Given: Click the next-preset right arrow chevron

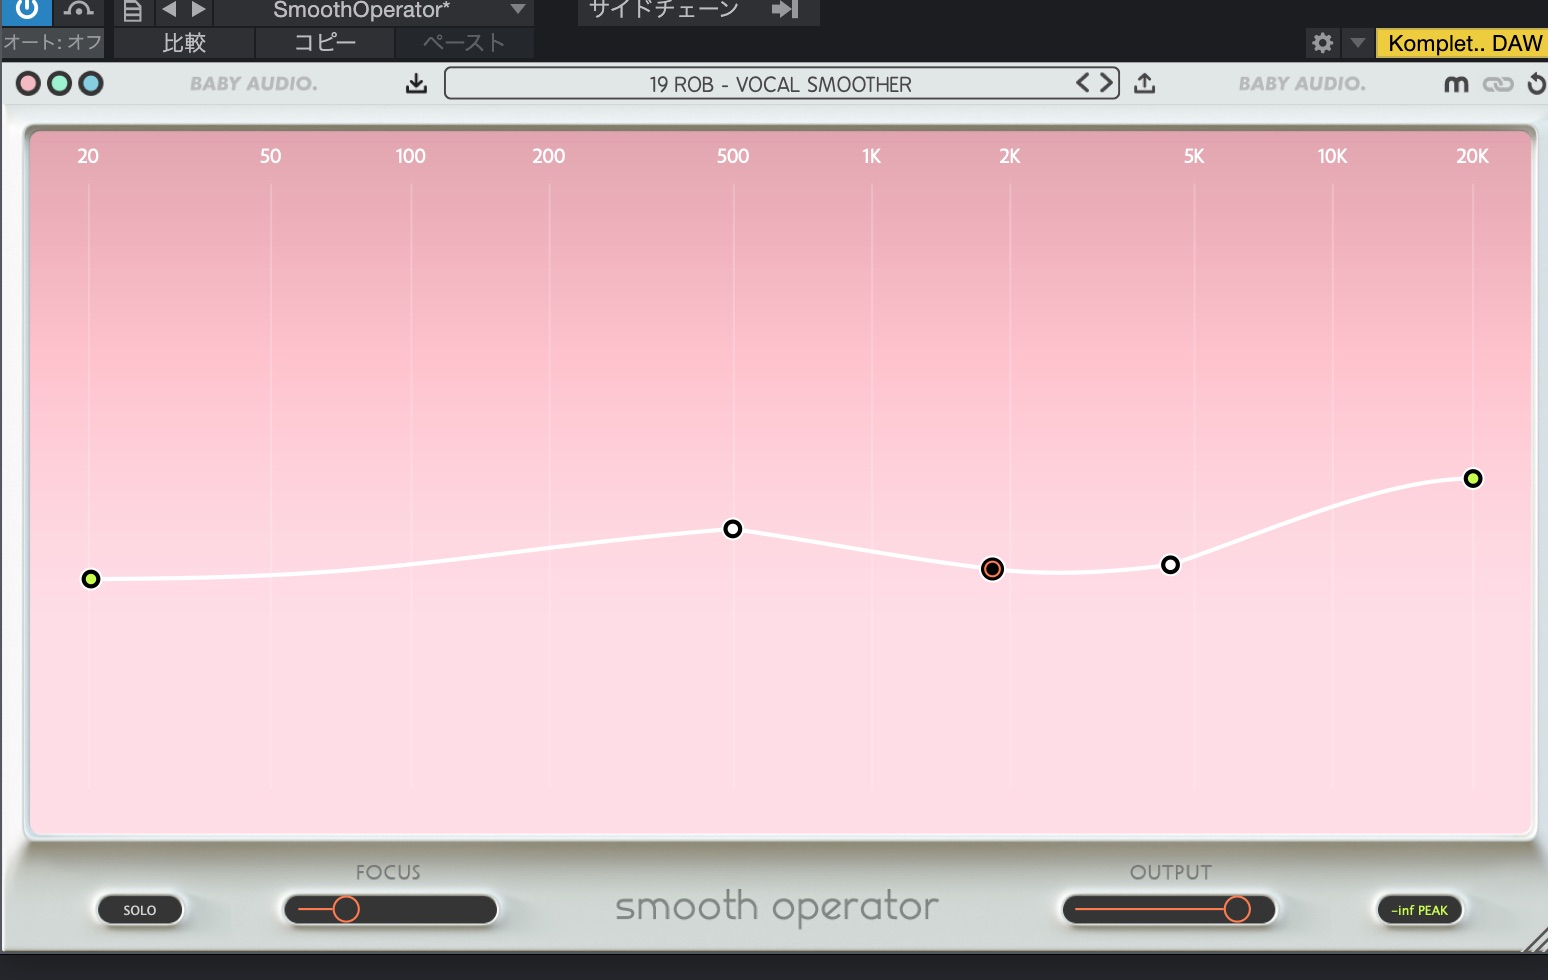Looking at the screenshot, I should click(x=1105, y=83).
